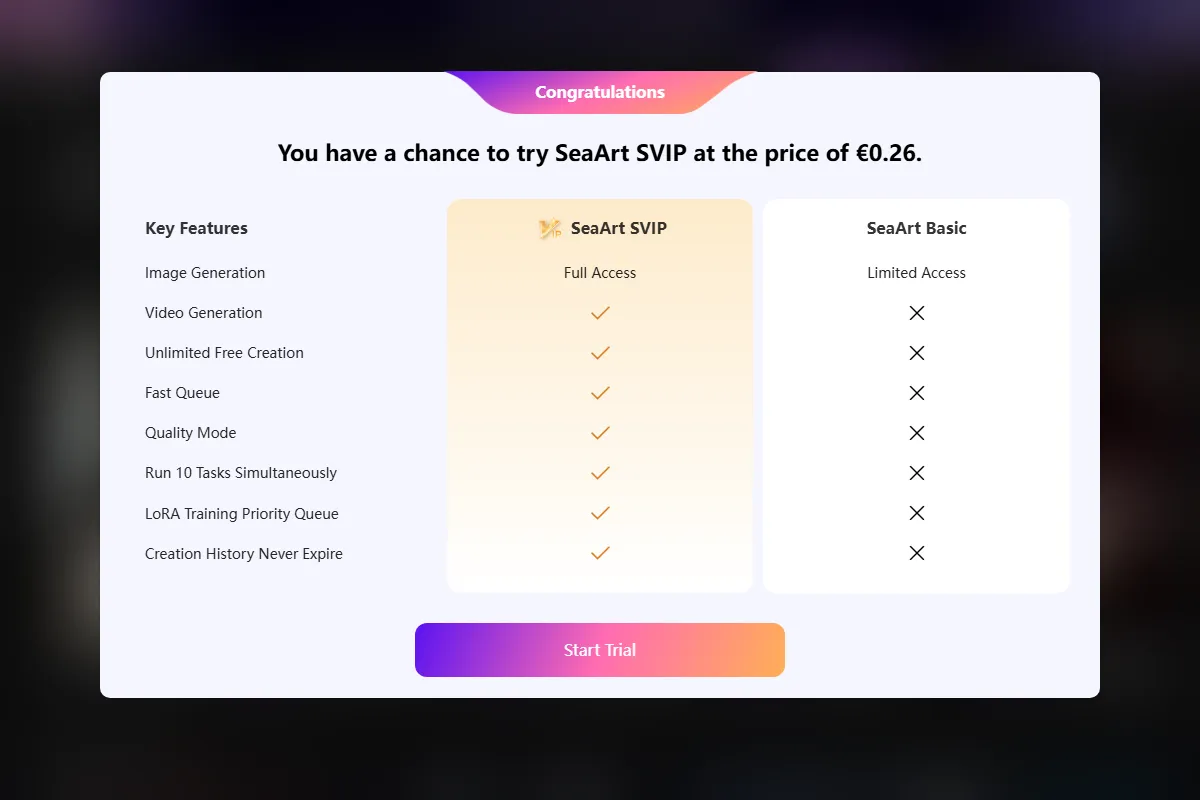Click the Run 10 Tasks Simultaneously label
The image size is (1200, 800).
241,473
